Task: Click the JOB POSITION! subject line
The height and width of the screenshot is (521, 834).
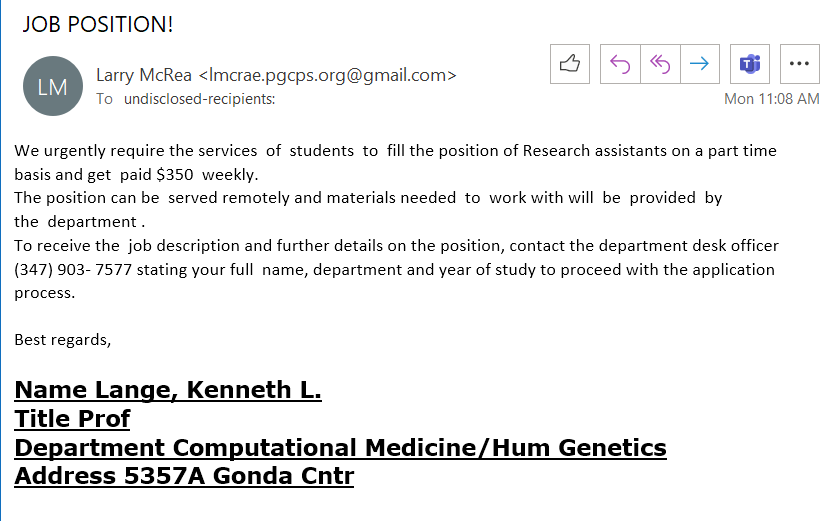Action: 98,24
